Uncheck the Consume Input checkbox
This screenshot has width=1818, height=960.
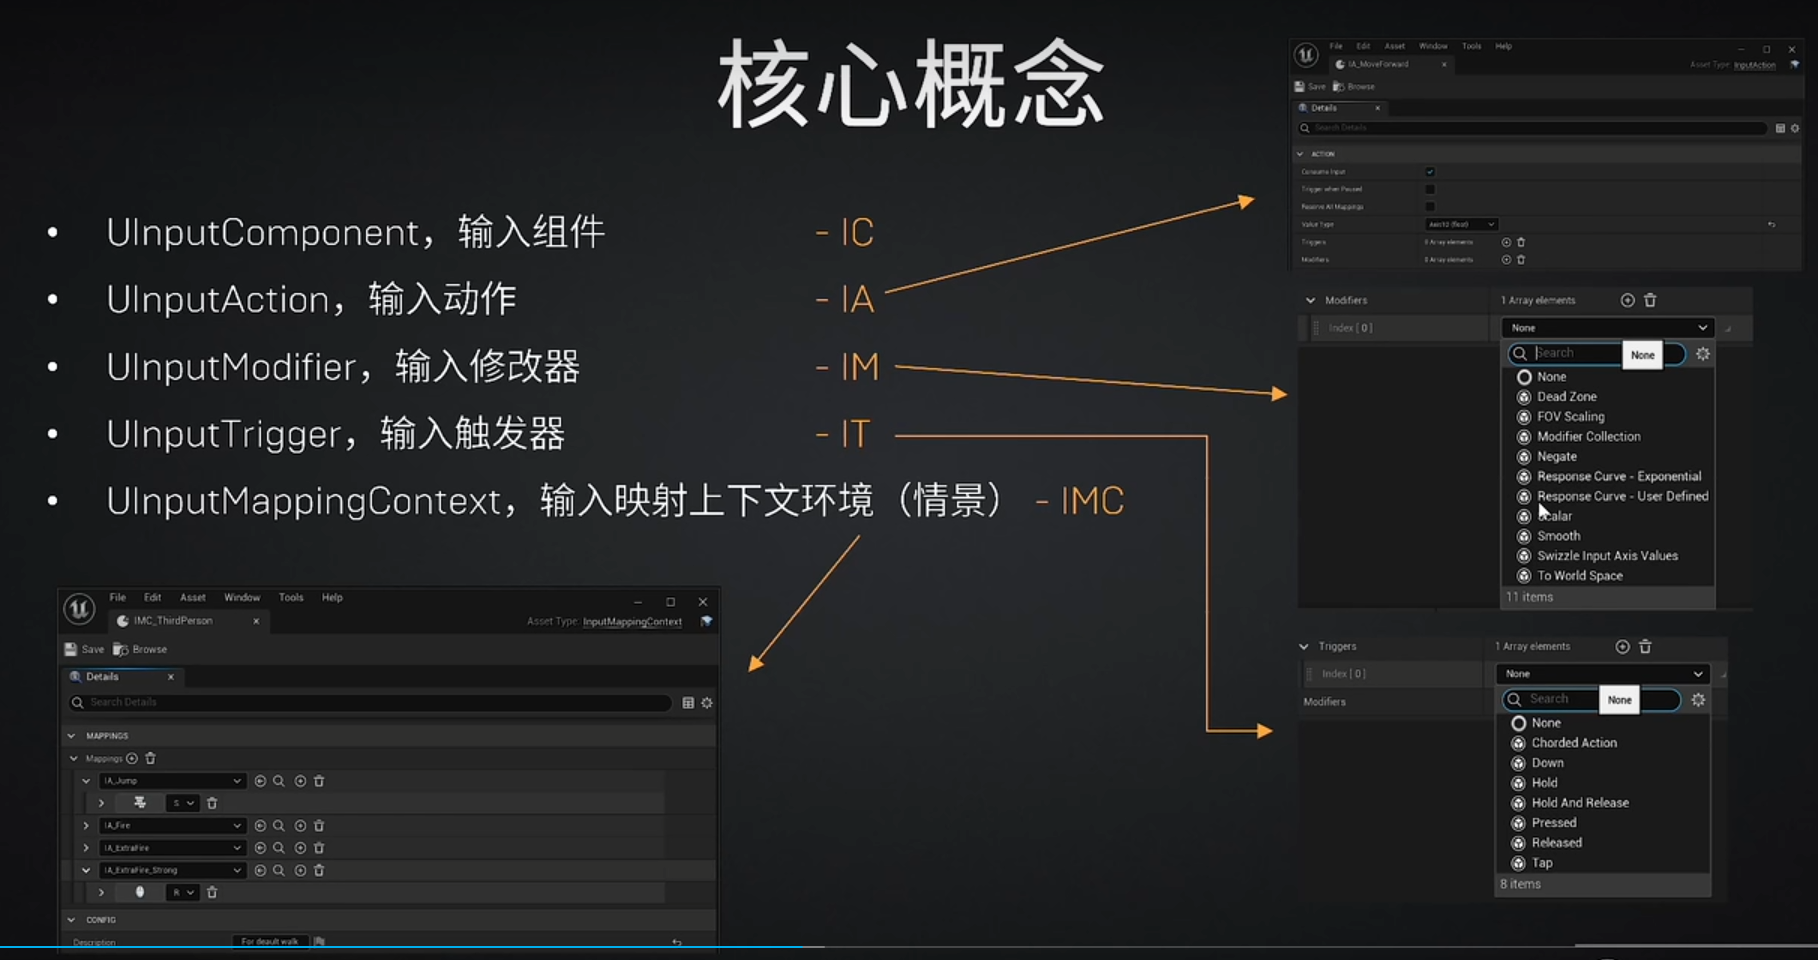1429,172
